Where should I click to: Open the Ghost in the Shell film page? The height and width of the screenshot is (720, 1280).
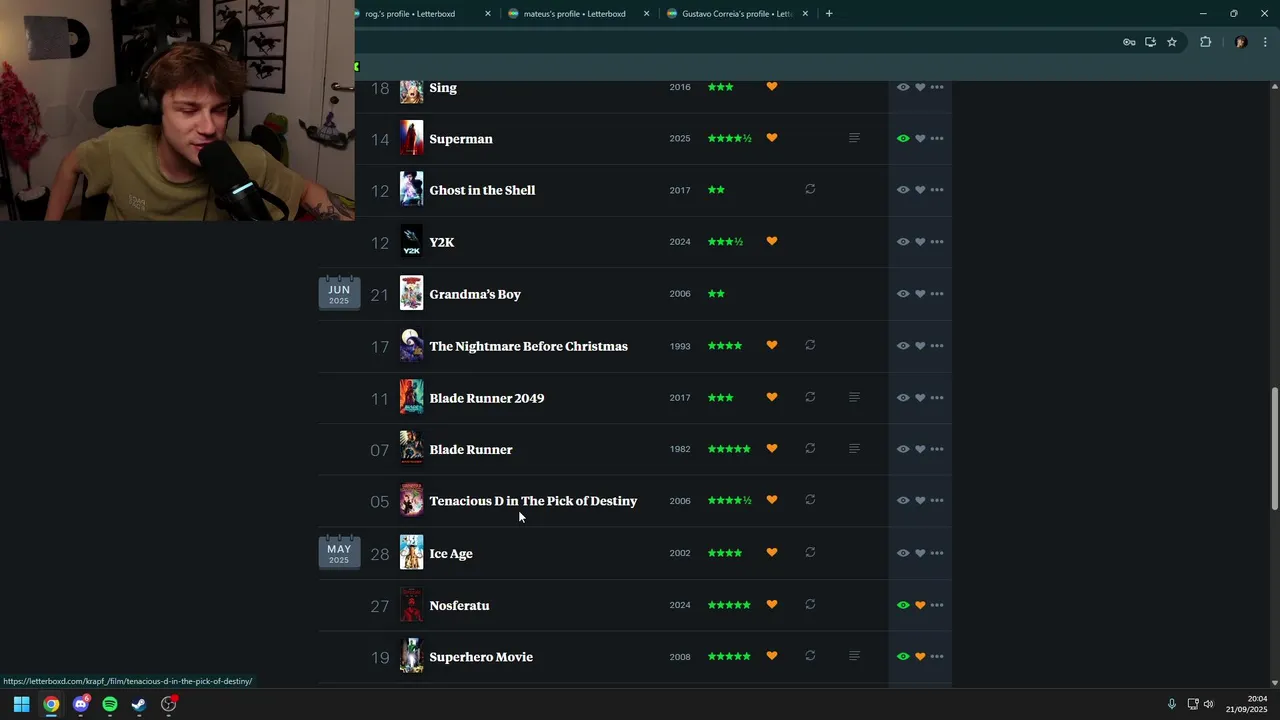(x=482, y=190)
